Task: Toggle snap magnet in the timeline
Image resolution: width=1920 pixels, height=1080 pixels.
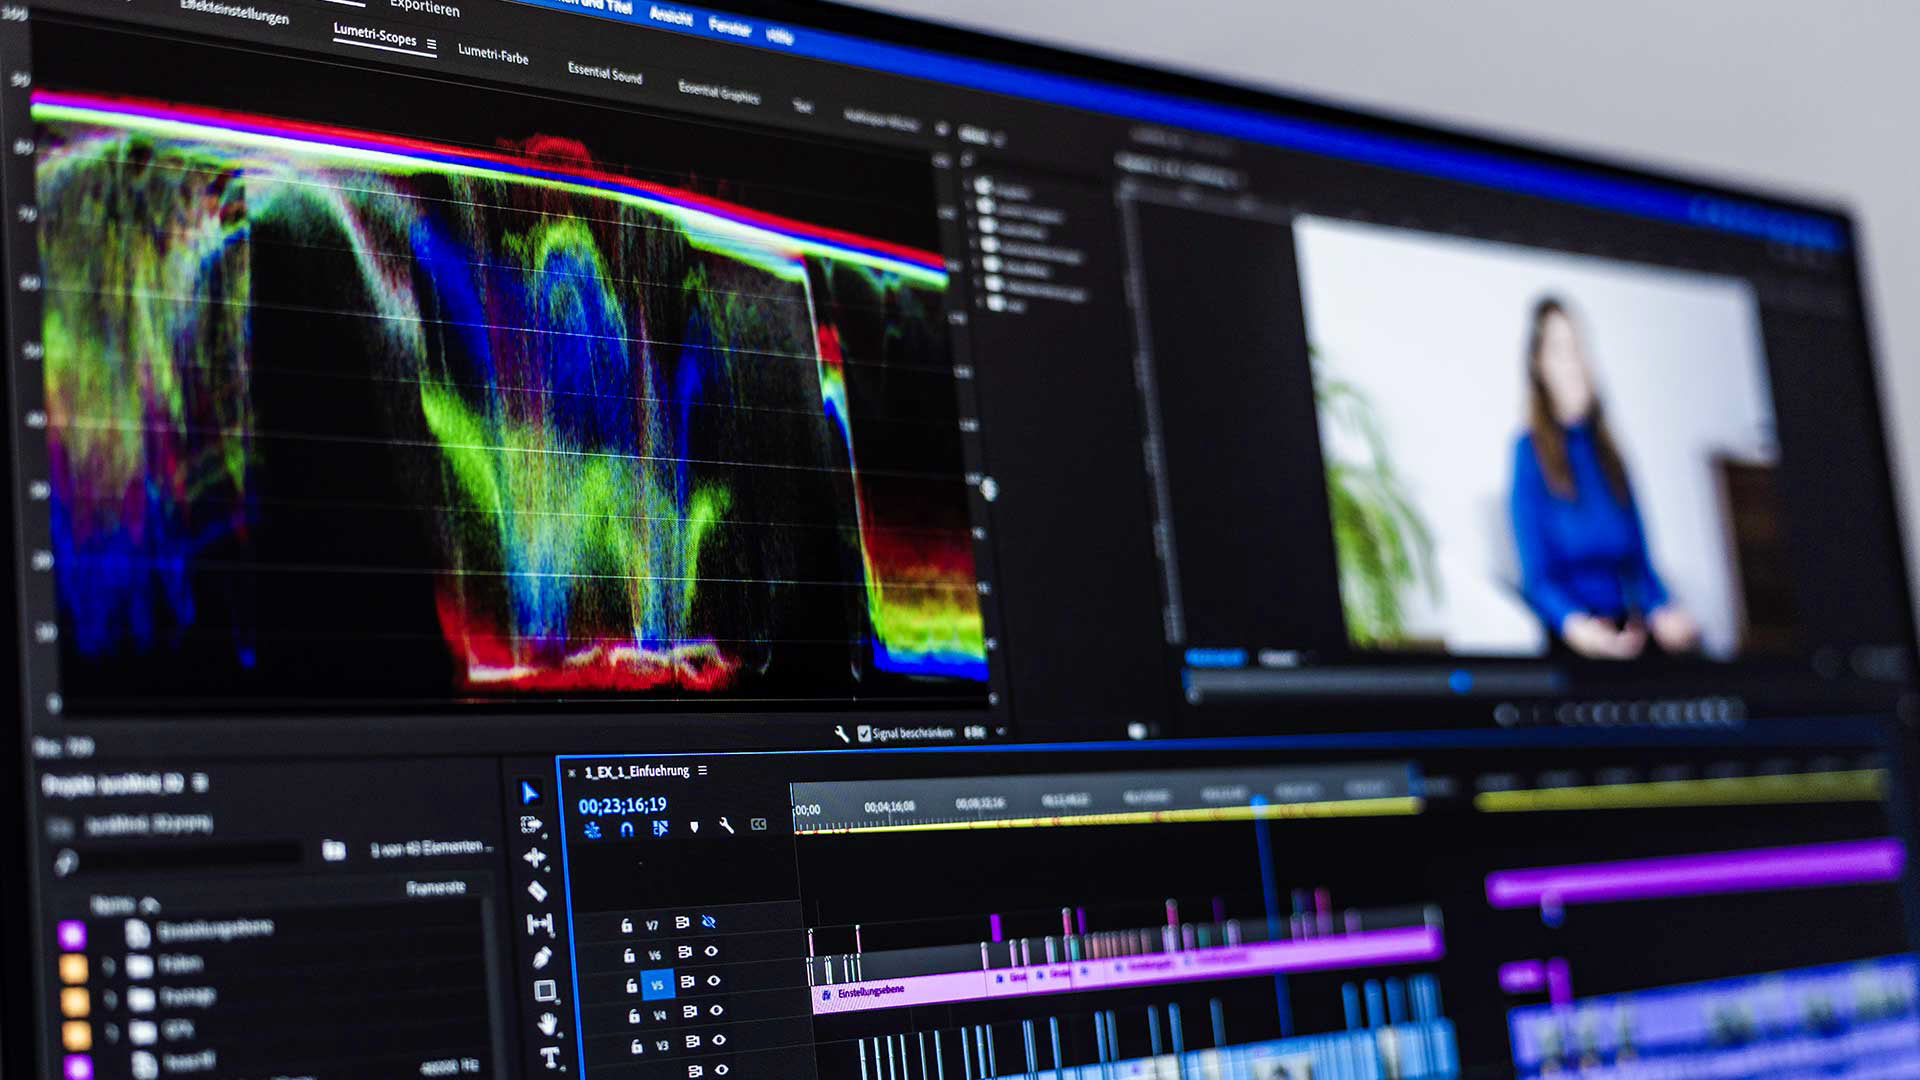Action: click(x=627, y=829)
